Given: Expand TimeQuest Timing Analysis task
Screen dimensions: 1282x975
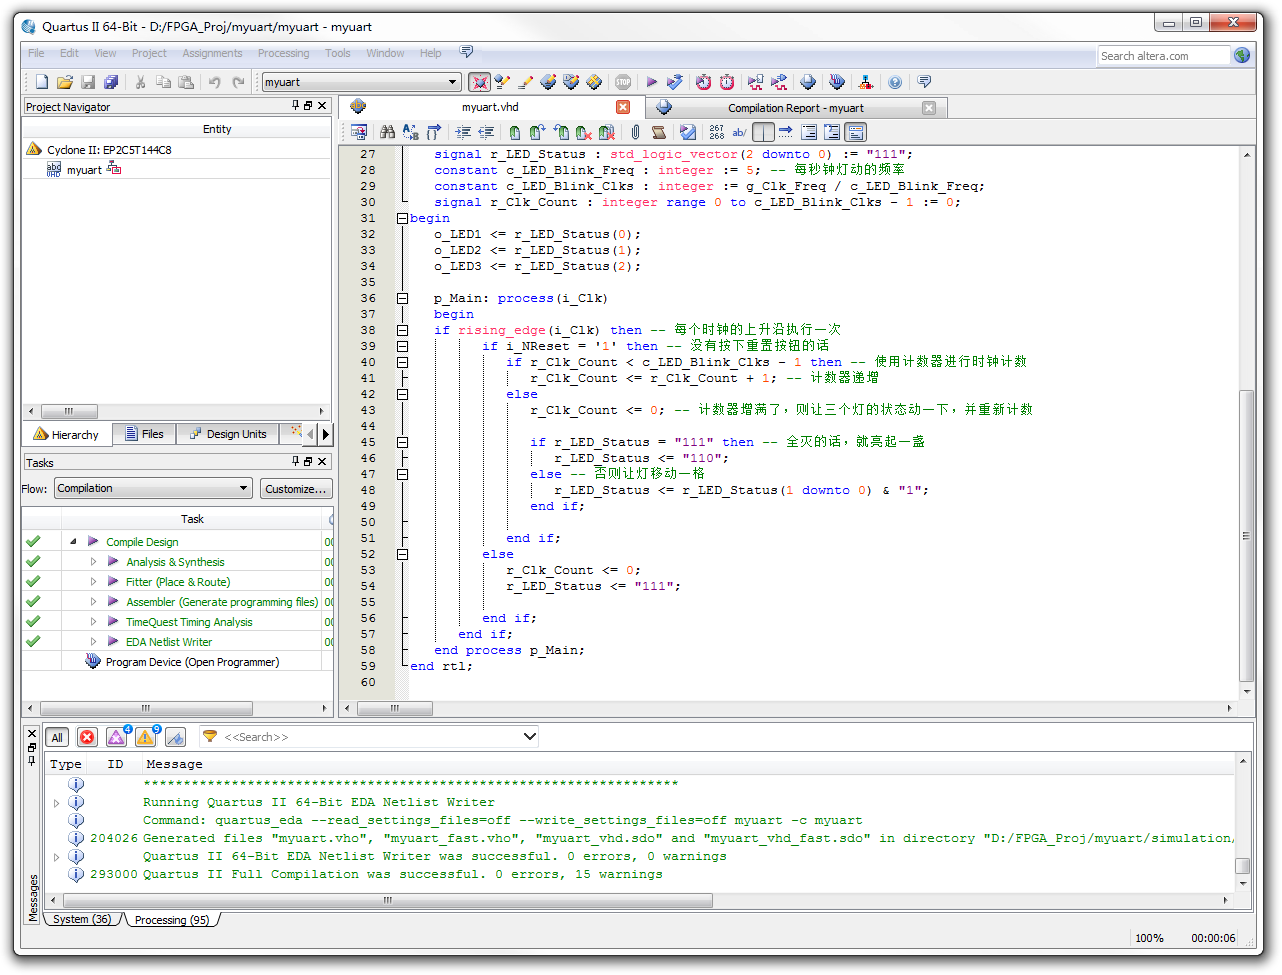Looking at the screenshot, I should [x=93, y=622].
